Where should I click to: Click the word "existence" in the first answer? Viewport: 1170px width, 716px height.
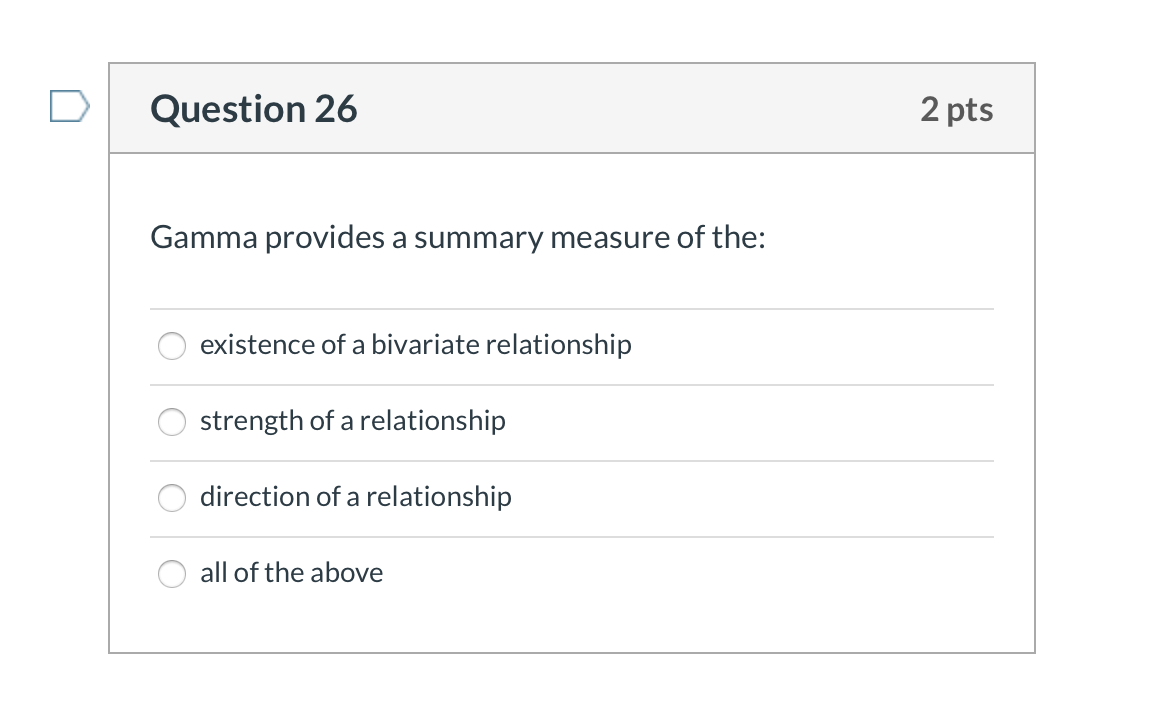pos(257,345)
